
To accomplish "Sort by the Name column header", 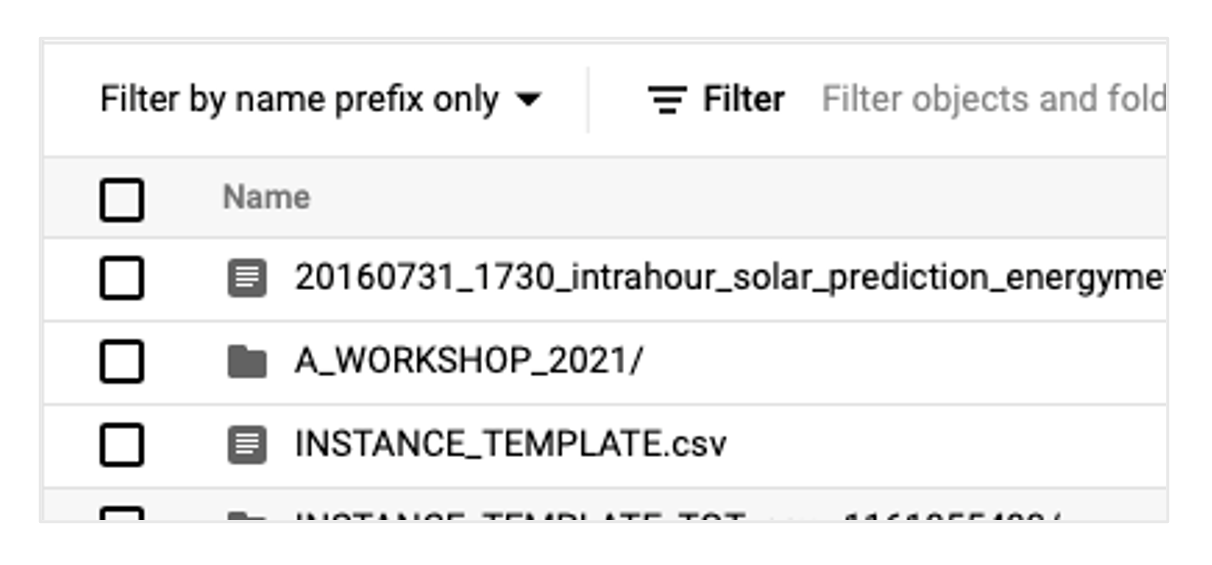I will [x=266, y=197].
